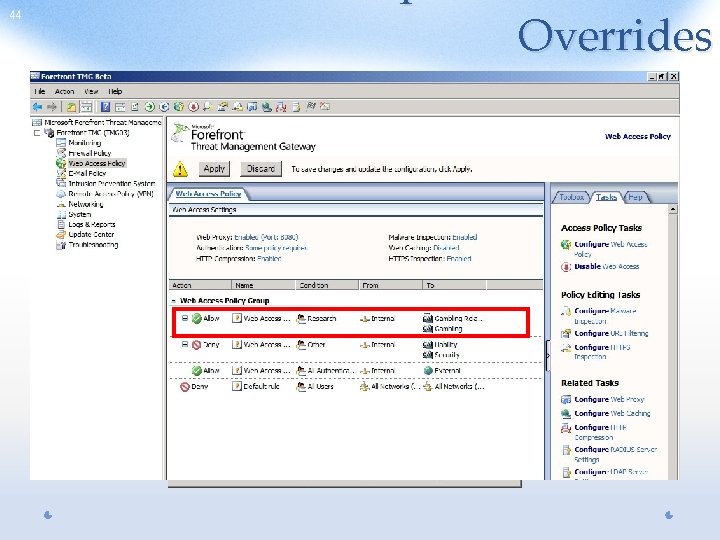The height and width of the screenshot is (540, 720).
Task: Click the Disable Web Access link
Action: click(x=606, y=266)
